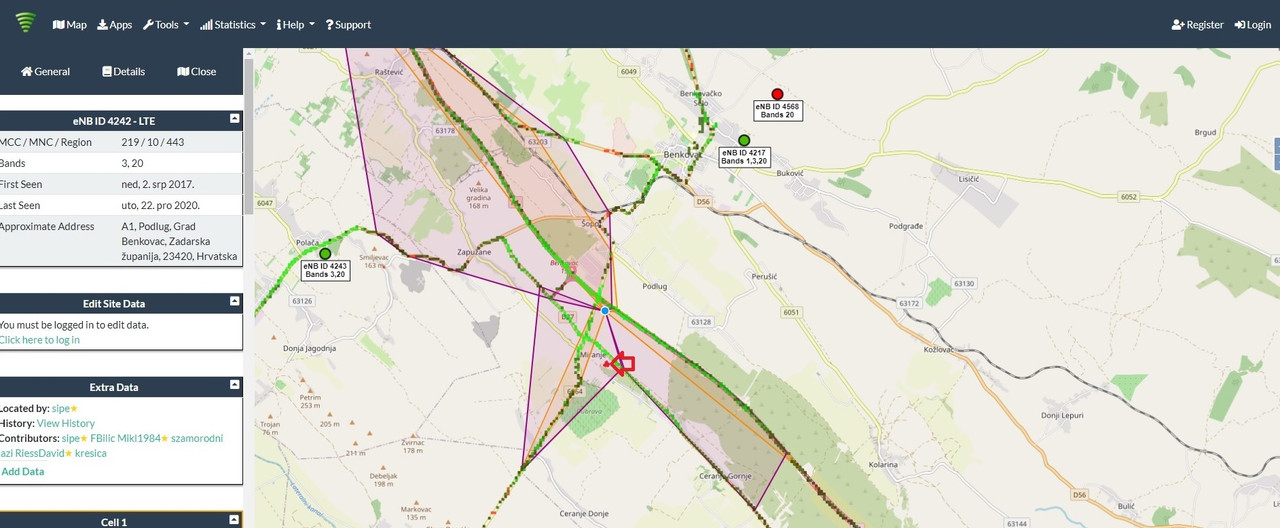Switch to the General tab
1280x528 pixels.
click(46, 72)
